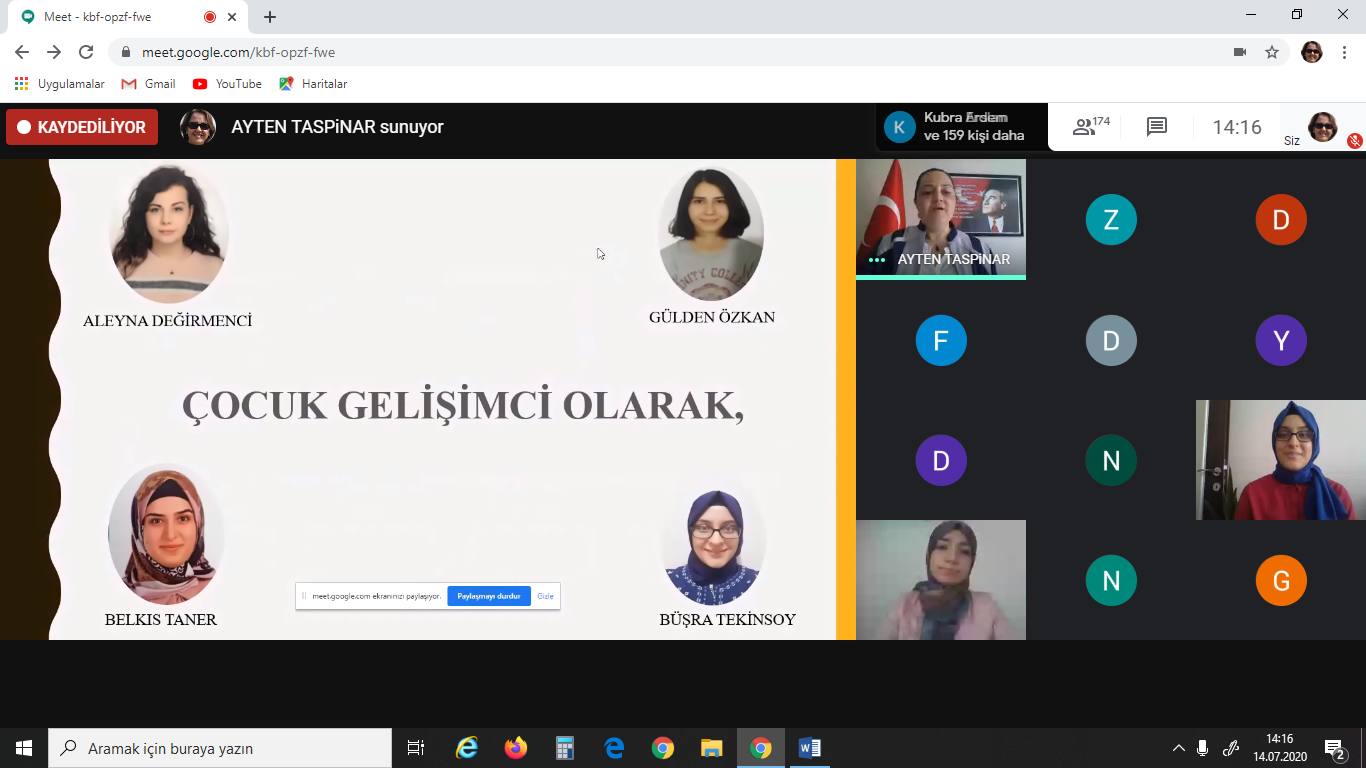
Task: Click the Paylaşmayı durdur button
Action: click(x=488, y=596)
